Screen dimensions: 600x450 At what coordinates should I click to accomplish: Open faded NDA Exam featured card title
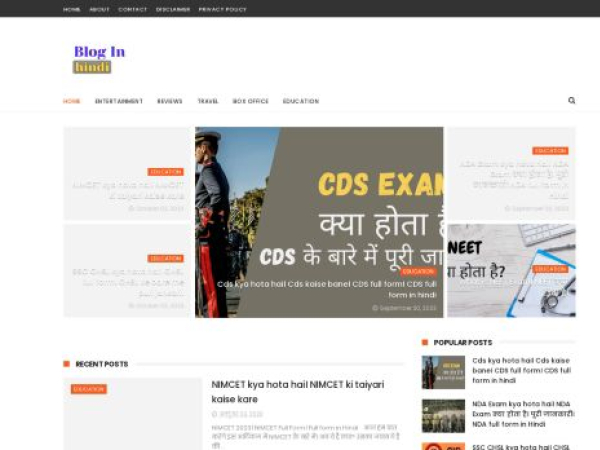click(x=514, y=179)
